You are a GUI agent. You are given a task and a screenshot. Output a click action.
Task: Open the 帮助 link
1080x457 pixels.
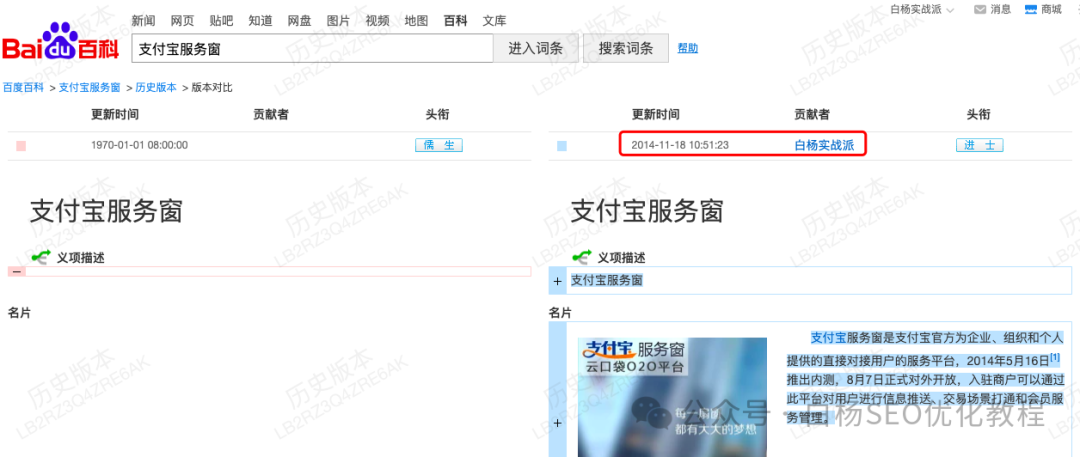(687, 48)
